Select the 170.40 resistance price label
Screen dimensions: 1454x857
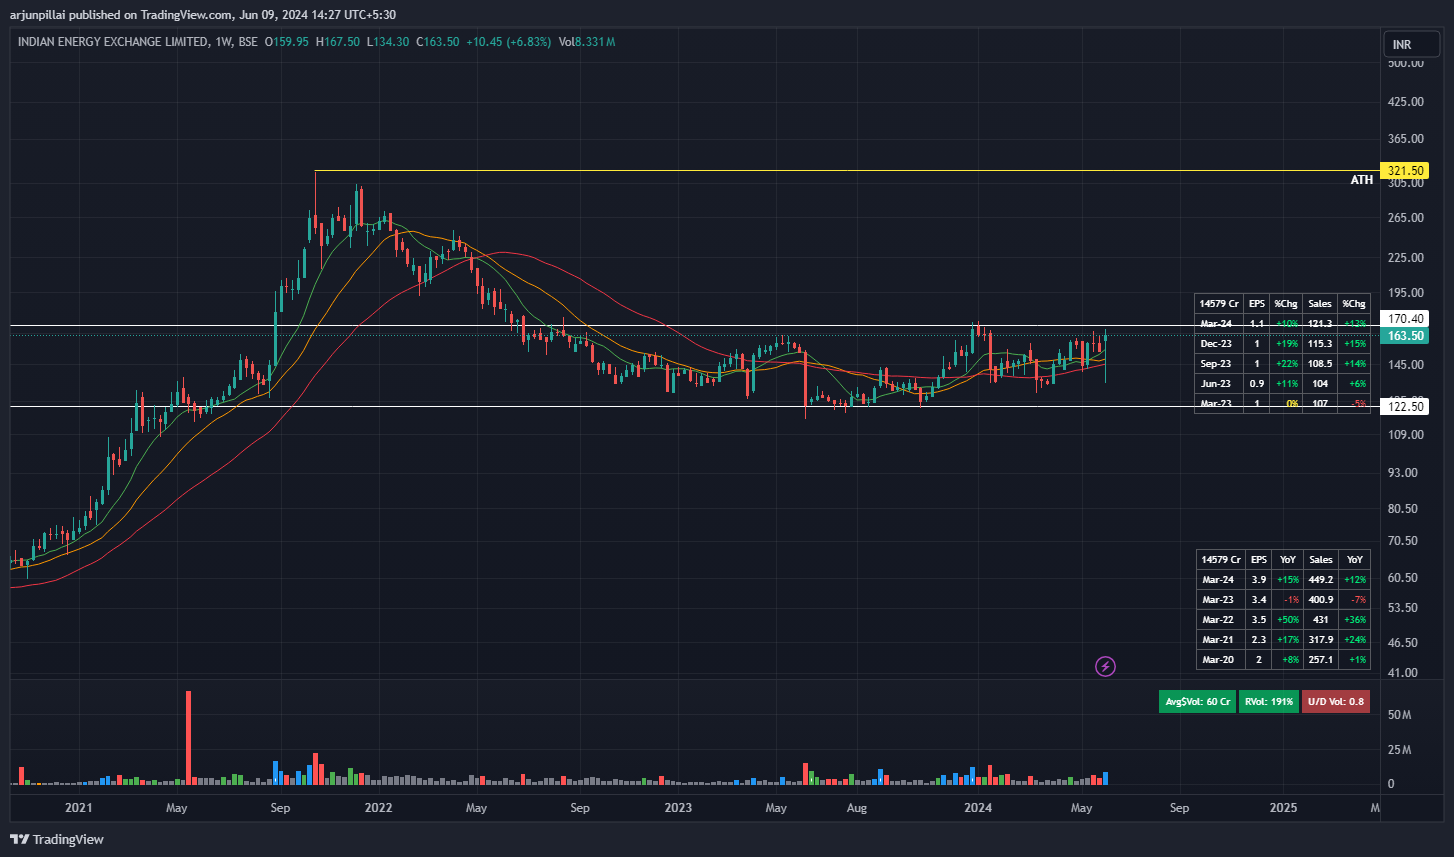point(1403,318)
